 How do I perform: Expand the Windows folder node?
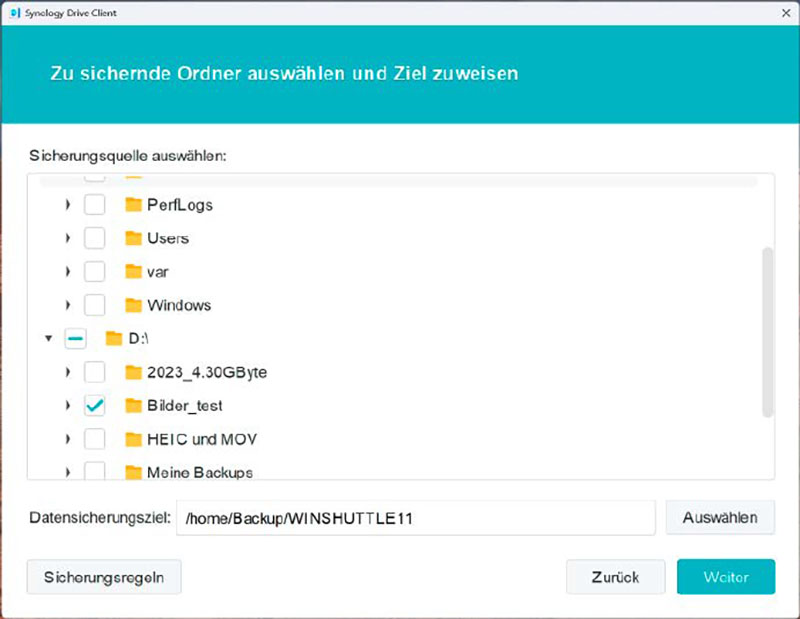[x=67, y=305]
